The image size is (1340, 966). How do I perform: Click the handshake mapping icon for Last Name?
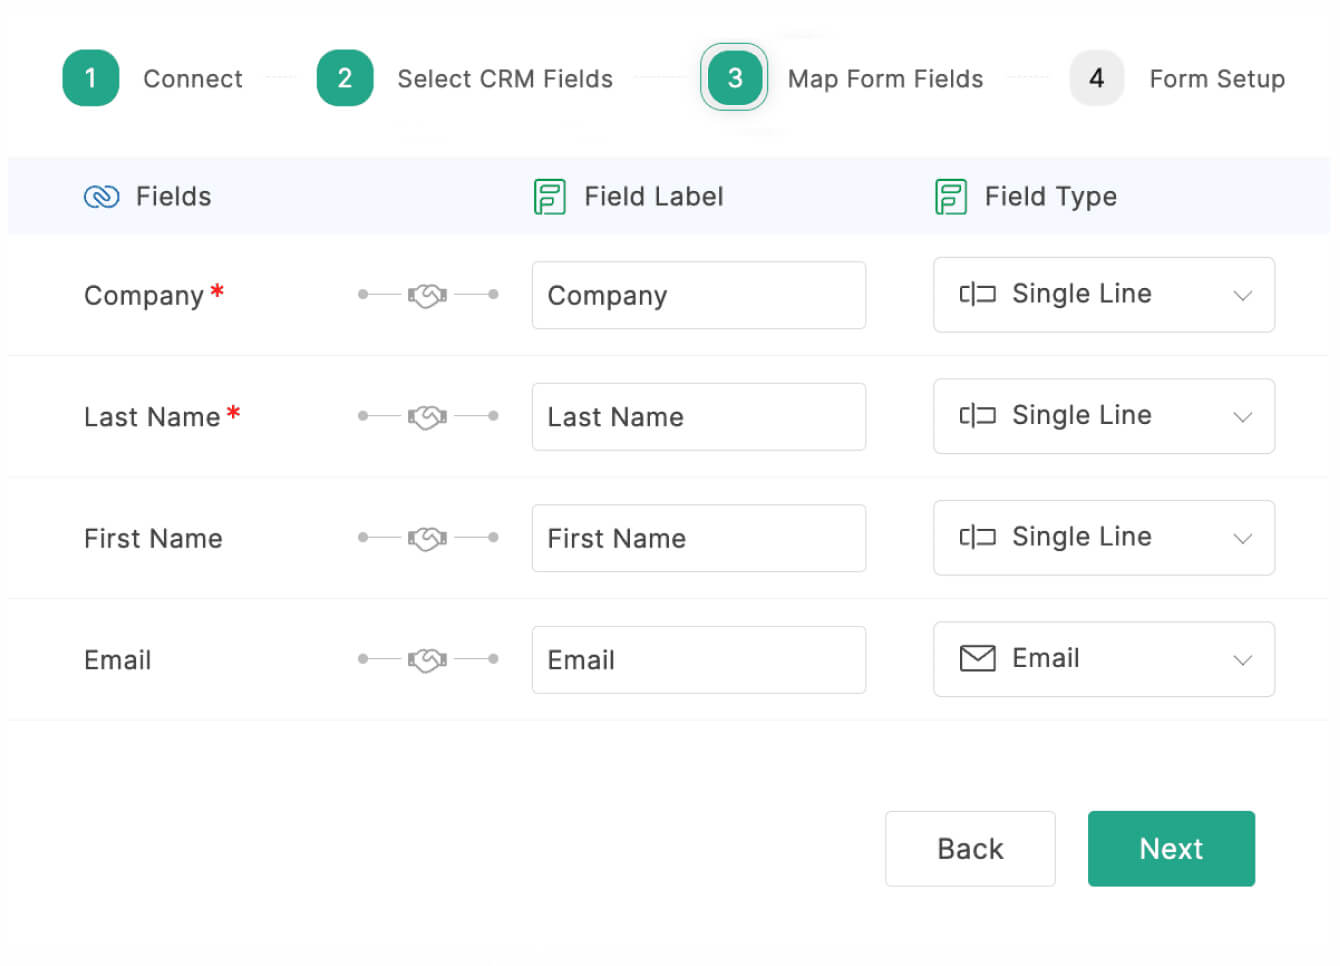click(427, 417)
